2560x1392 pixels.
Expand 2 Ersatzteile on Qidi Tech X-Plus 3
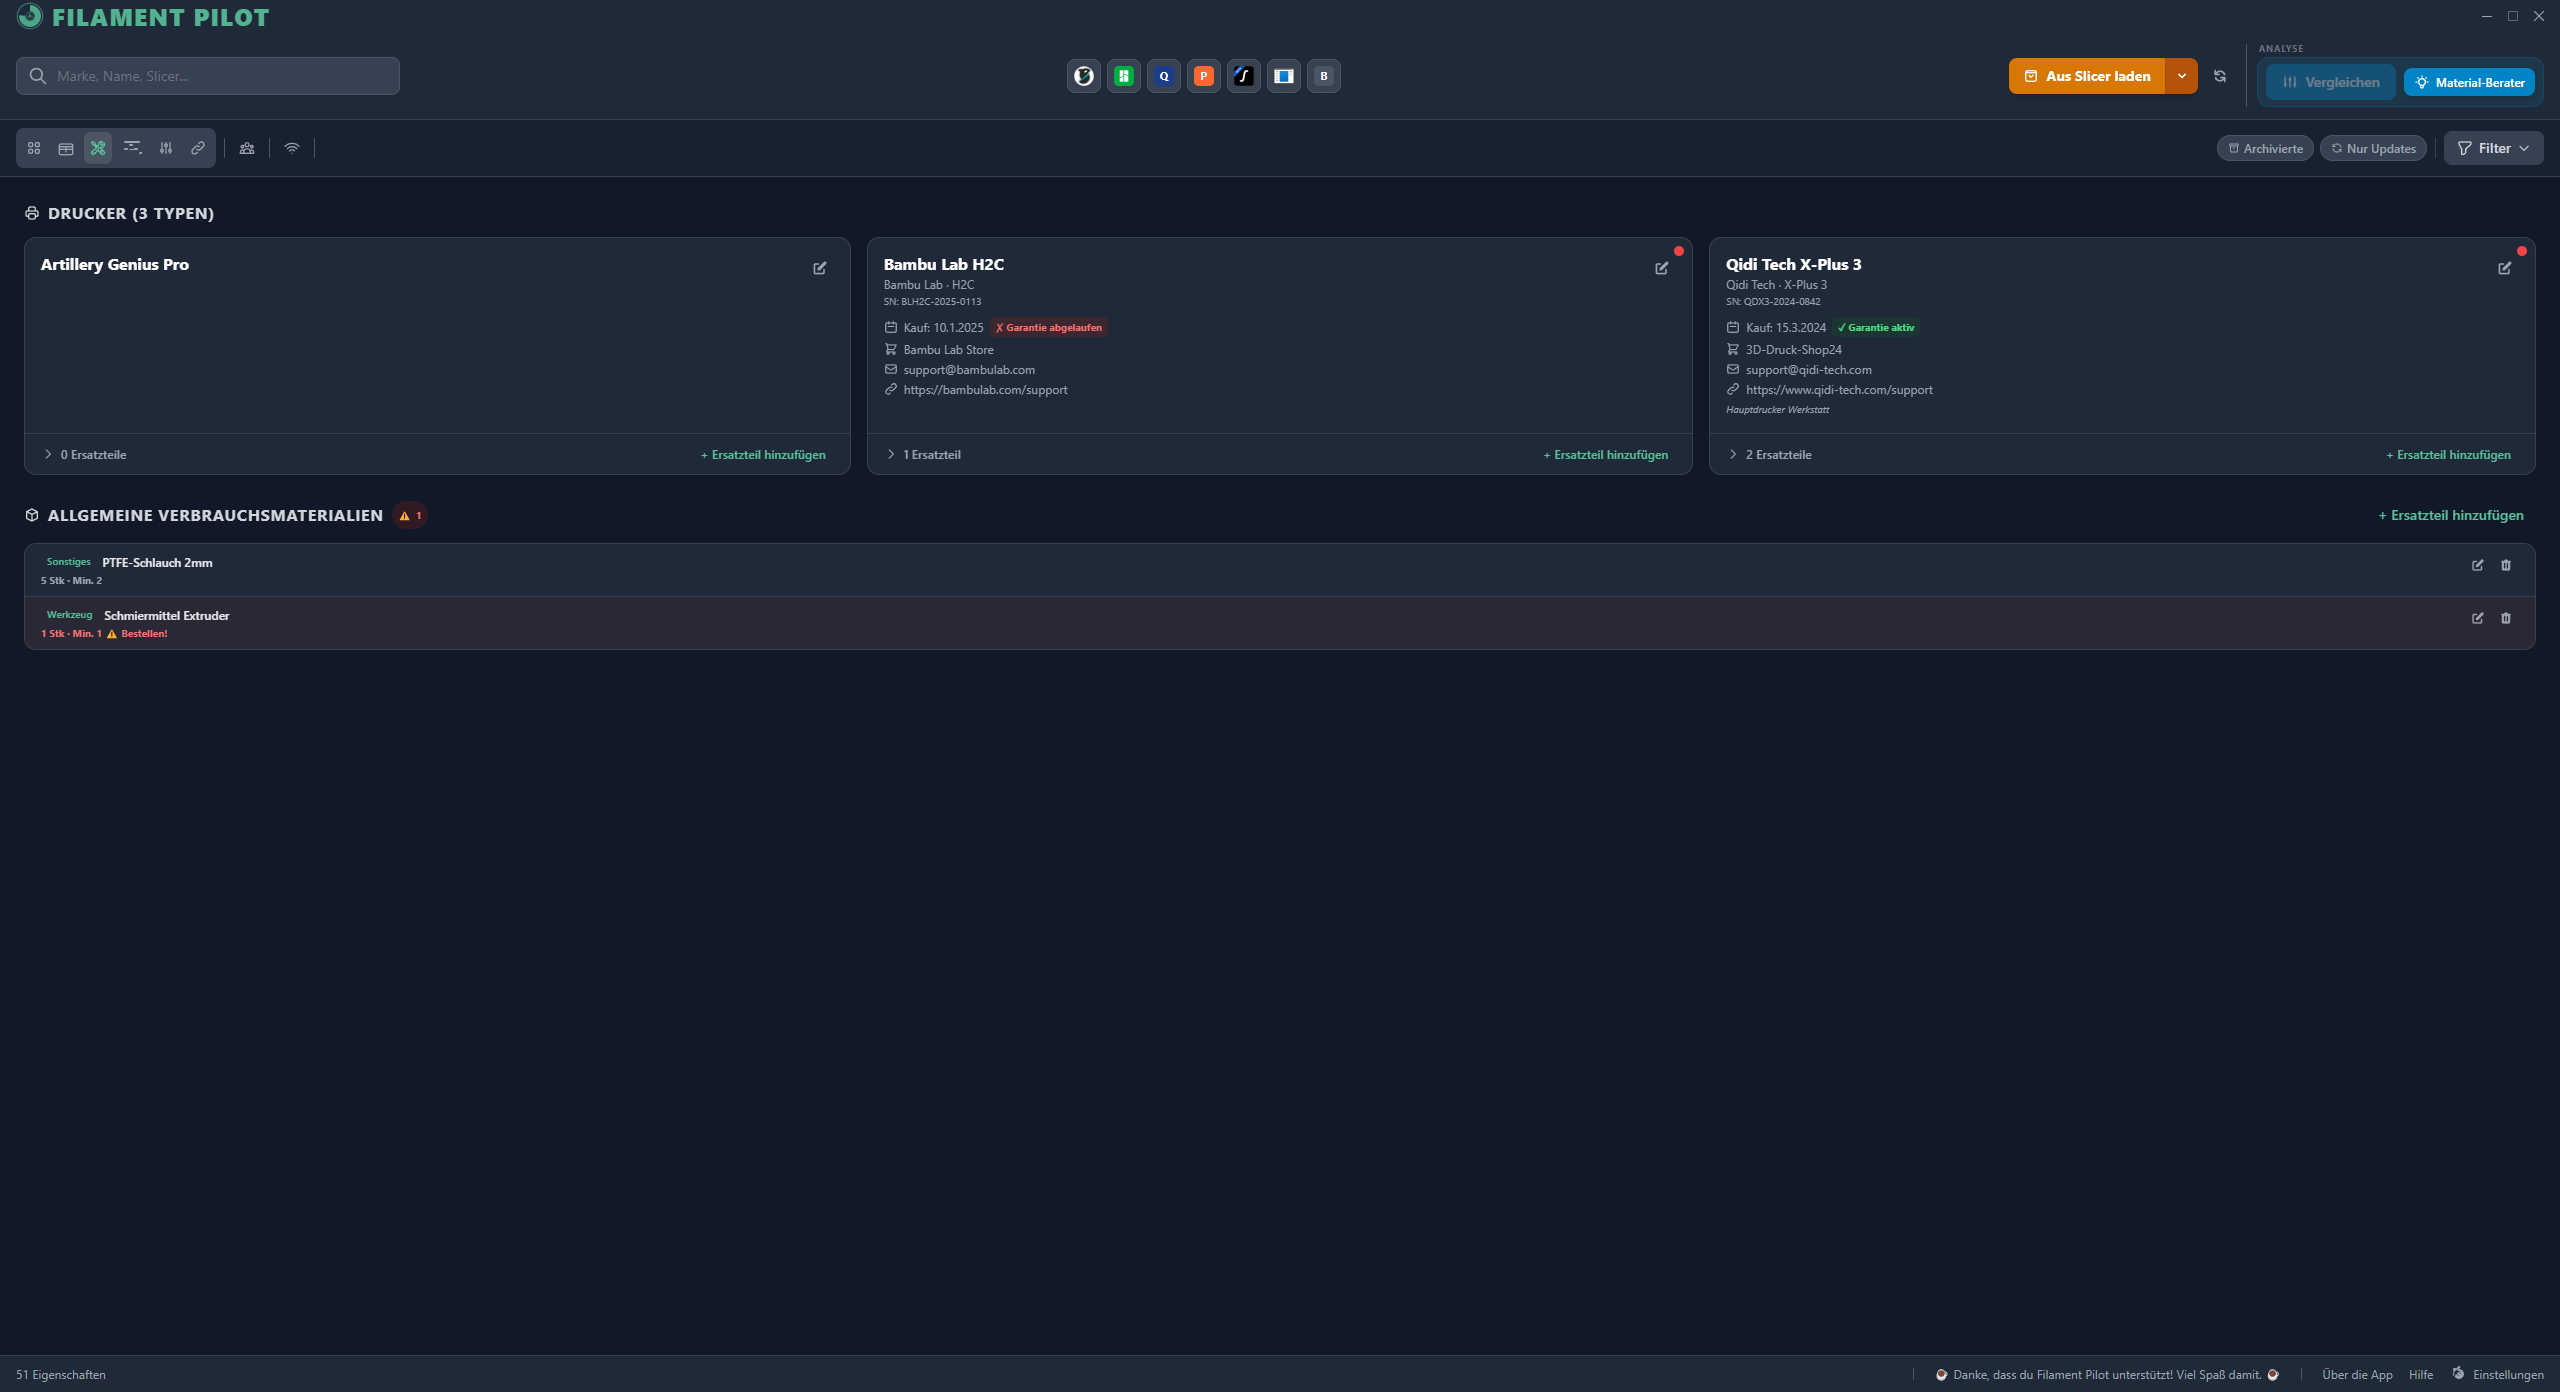point(1770,455)
